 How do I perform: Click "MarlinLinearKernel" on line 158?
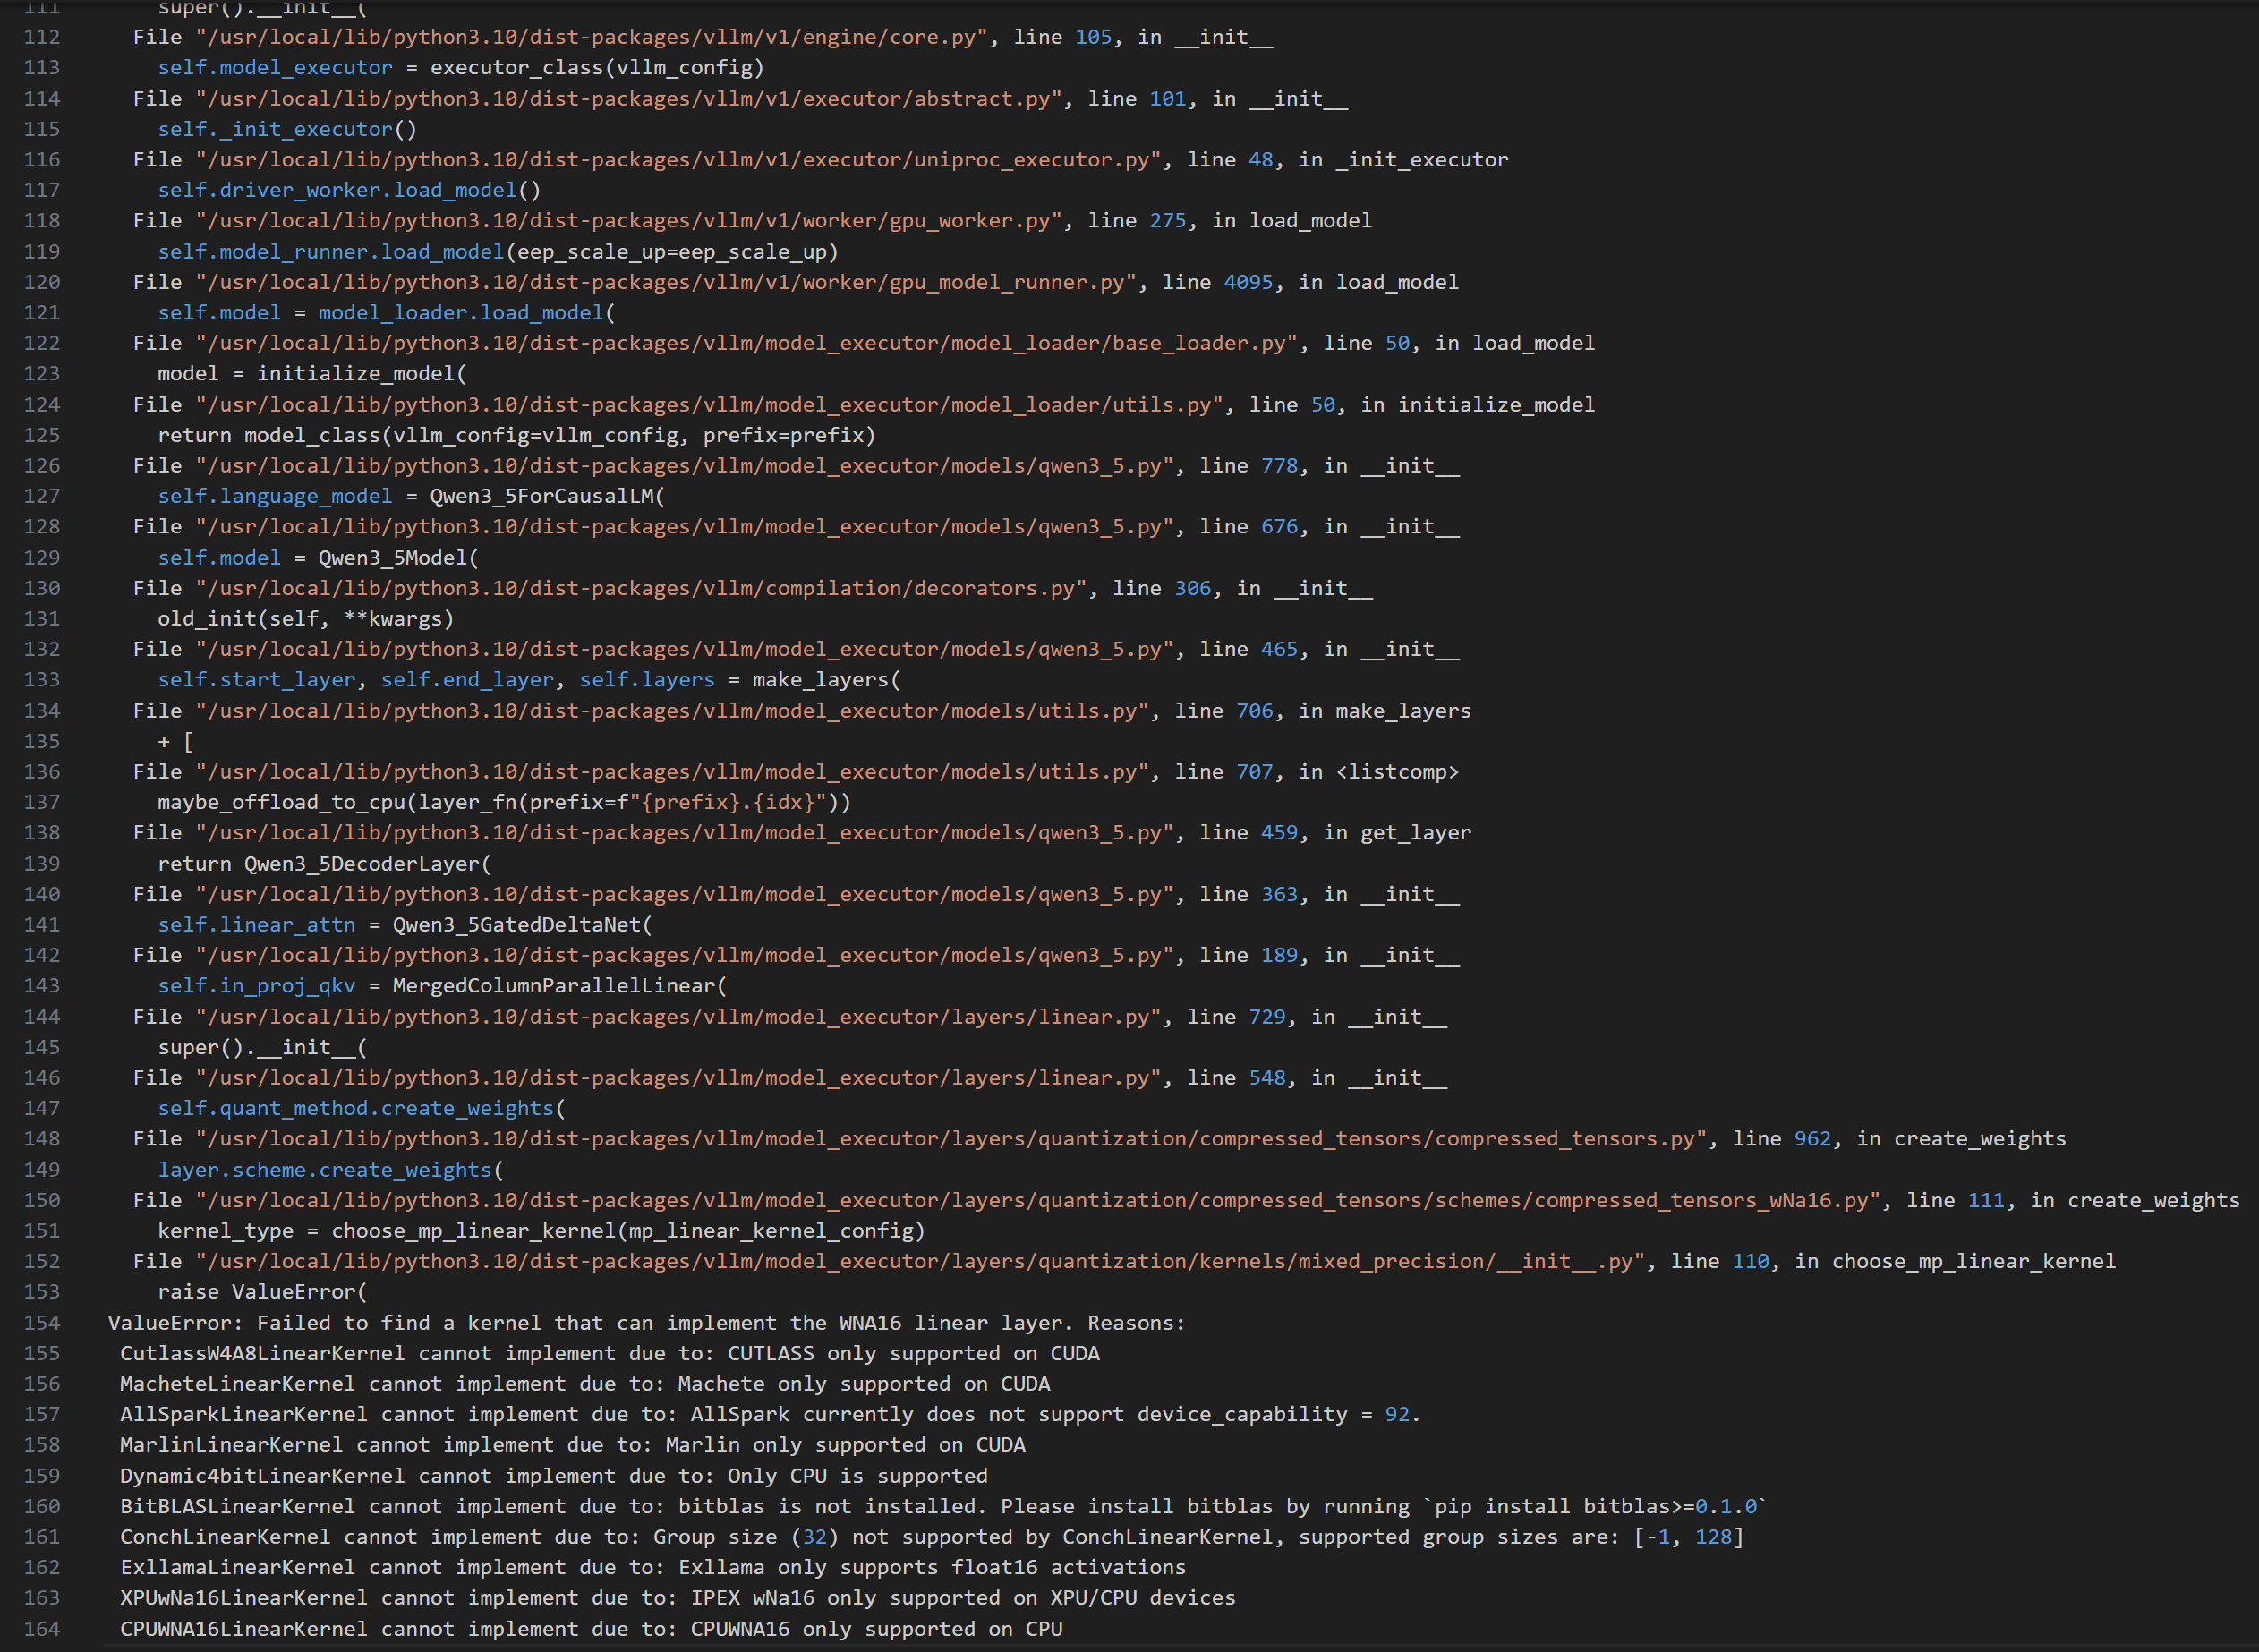click(231, 1445)
